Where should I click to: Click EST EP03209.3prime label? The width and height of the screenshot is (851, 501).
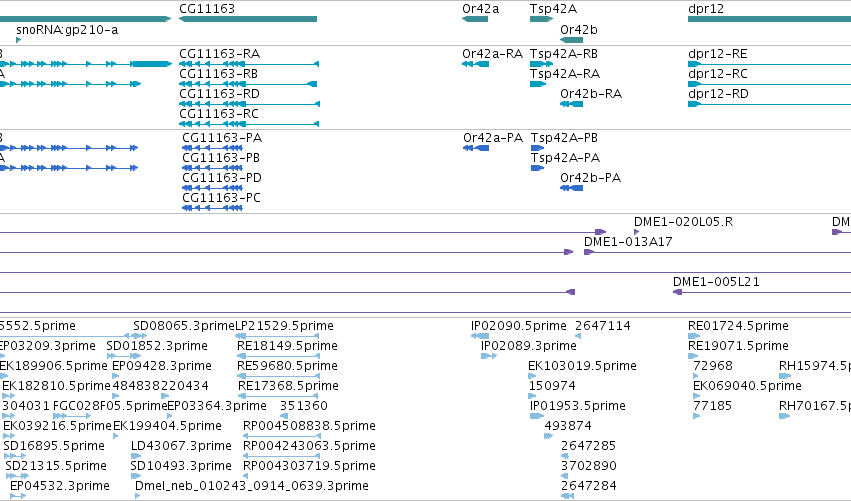(47, 346)
